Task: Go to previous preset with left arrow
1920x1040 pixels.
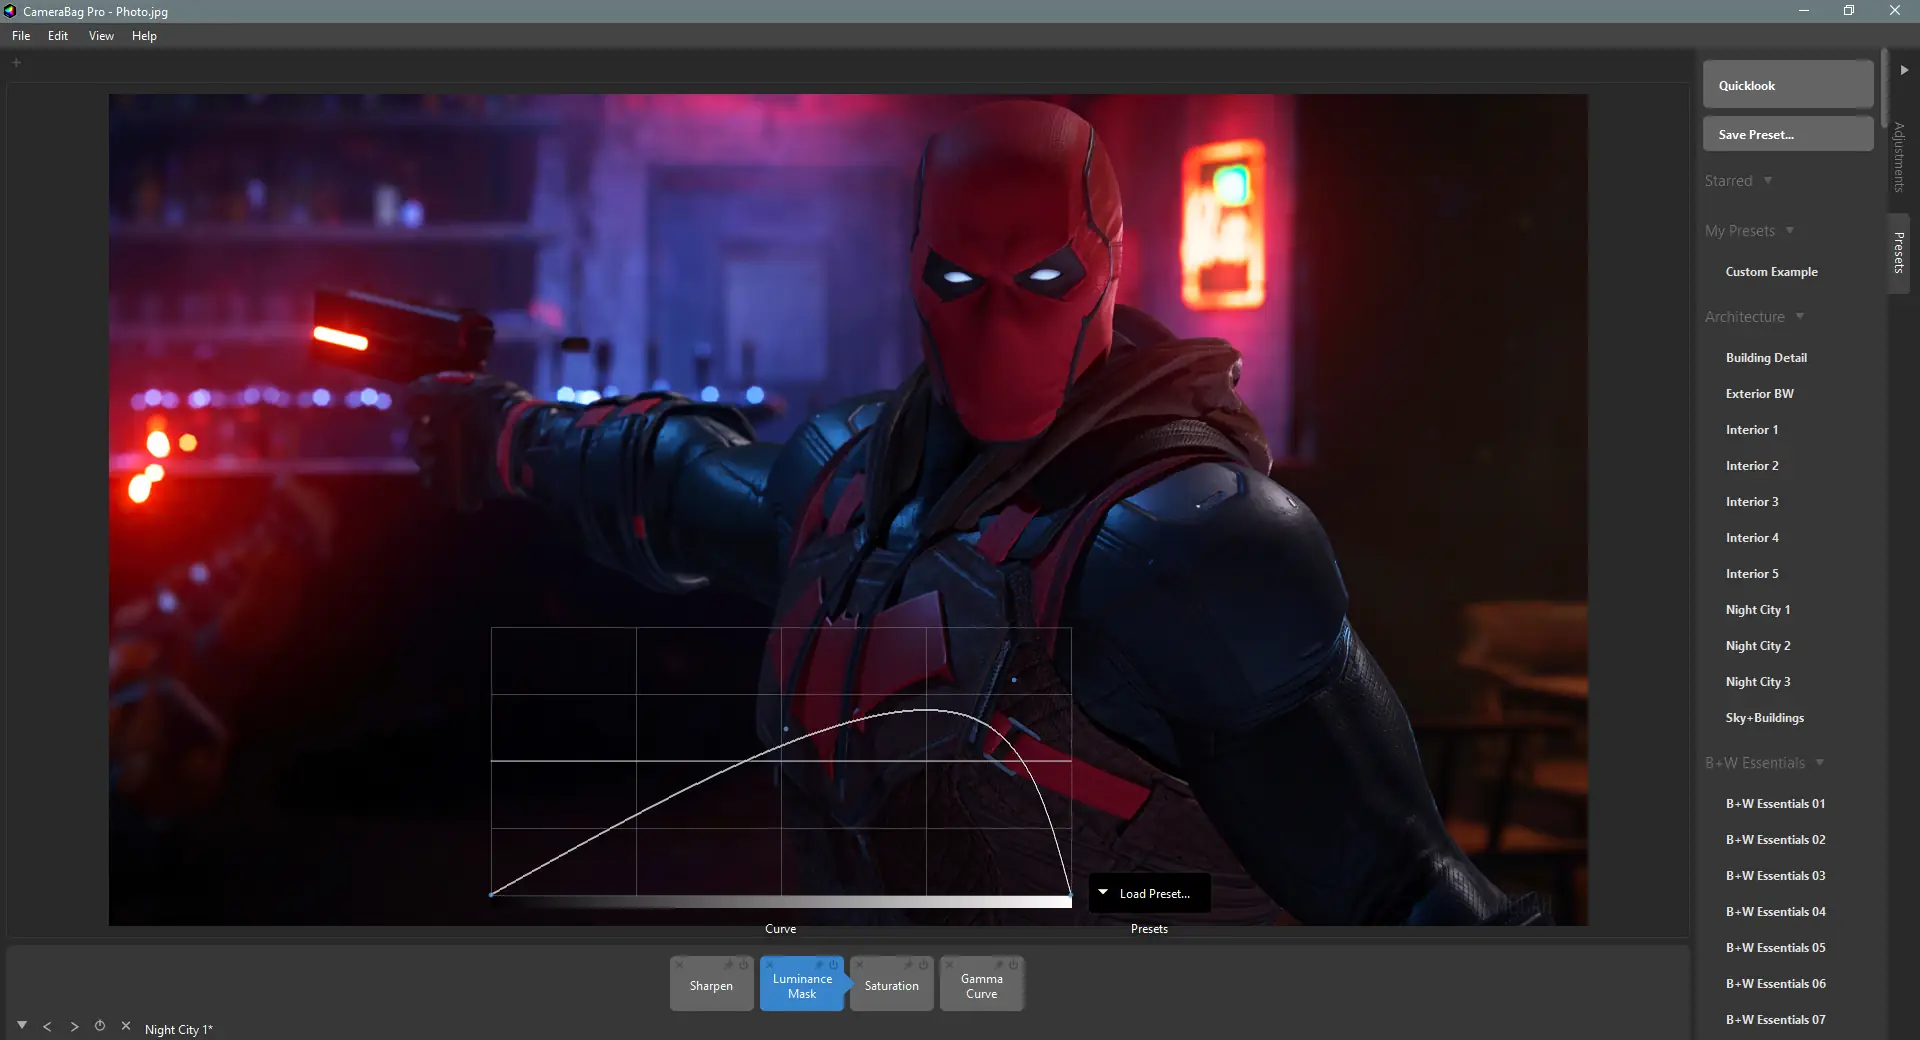Action: 47,1027
